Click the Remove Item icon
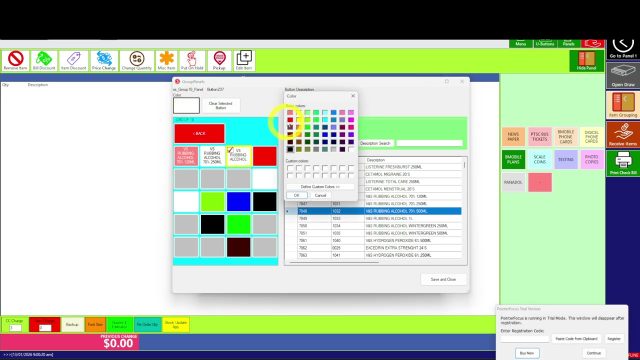640x360 pixels. (x=16, y=60)
